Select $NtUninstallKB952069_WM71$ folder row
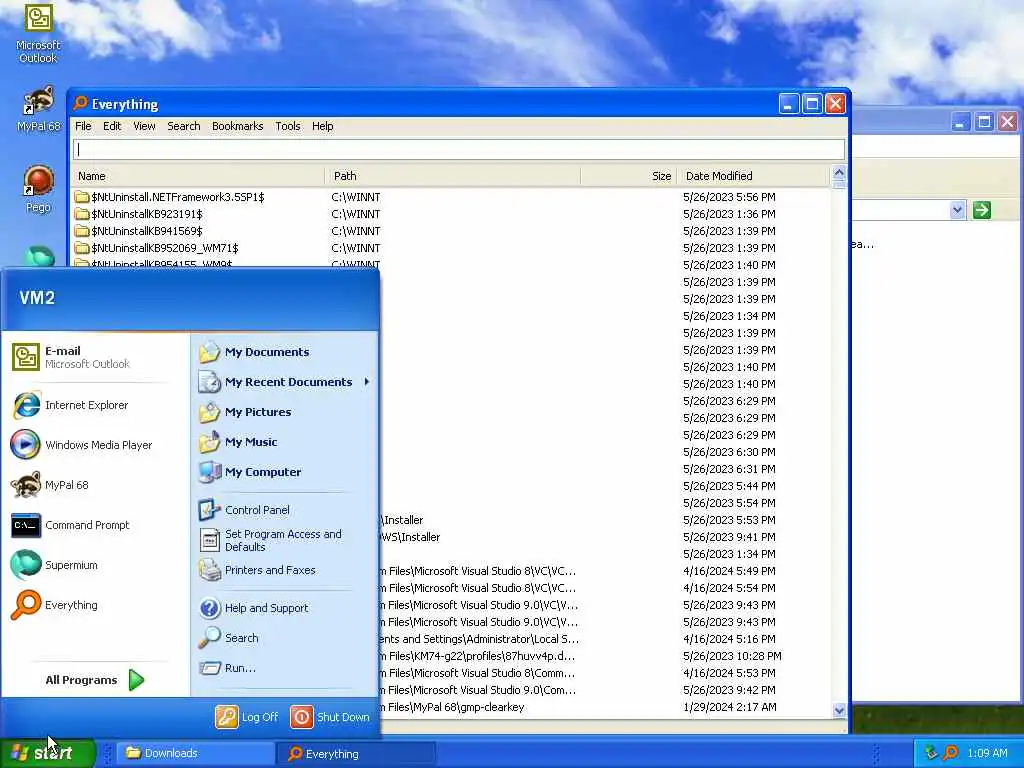 click(451, 248)
